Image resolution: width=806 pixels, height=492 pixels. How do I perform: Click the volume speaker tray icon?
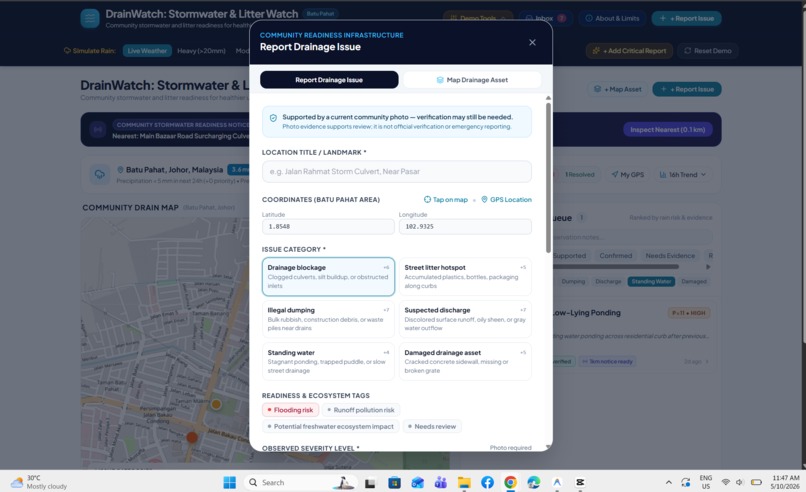(x=739, y=482)
